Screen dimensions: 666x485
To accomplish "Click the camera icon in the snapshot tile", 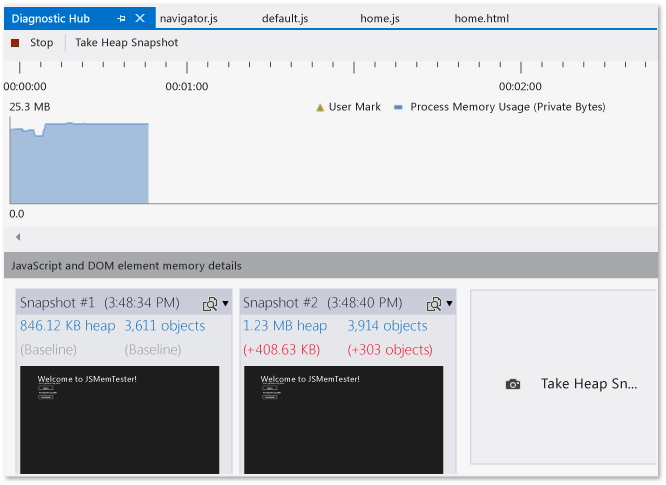I will (513, 384).
